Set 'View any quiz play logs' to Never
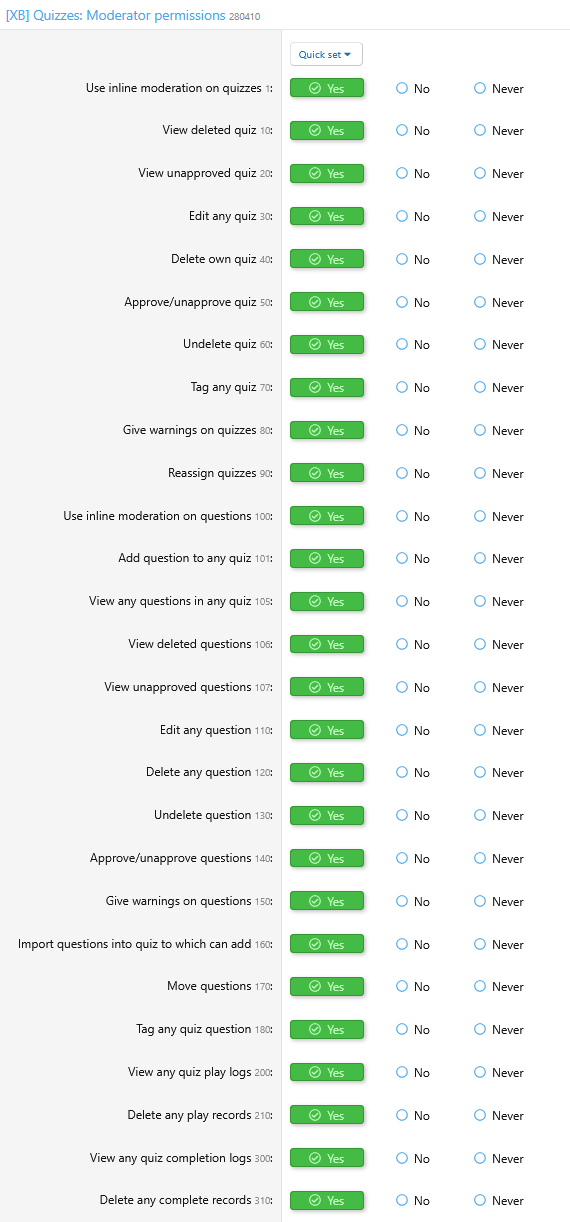The height and width of the screenshot is (1222, 570). 499,1073
